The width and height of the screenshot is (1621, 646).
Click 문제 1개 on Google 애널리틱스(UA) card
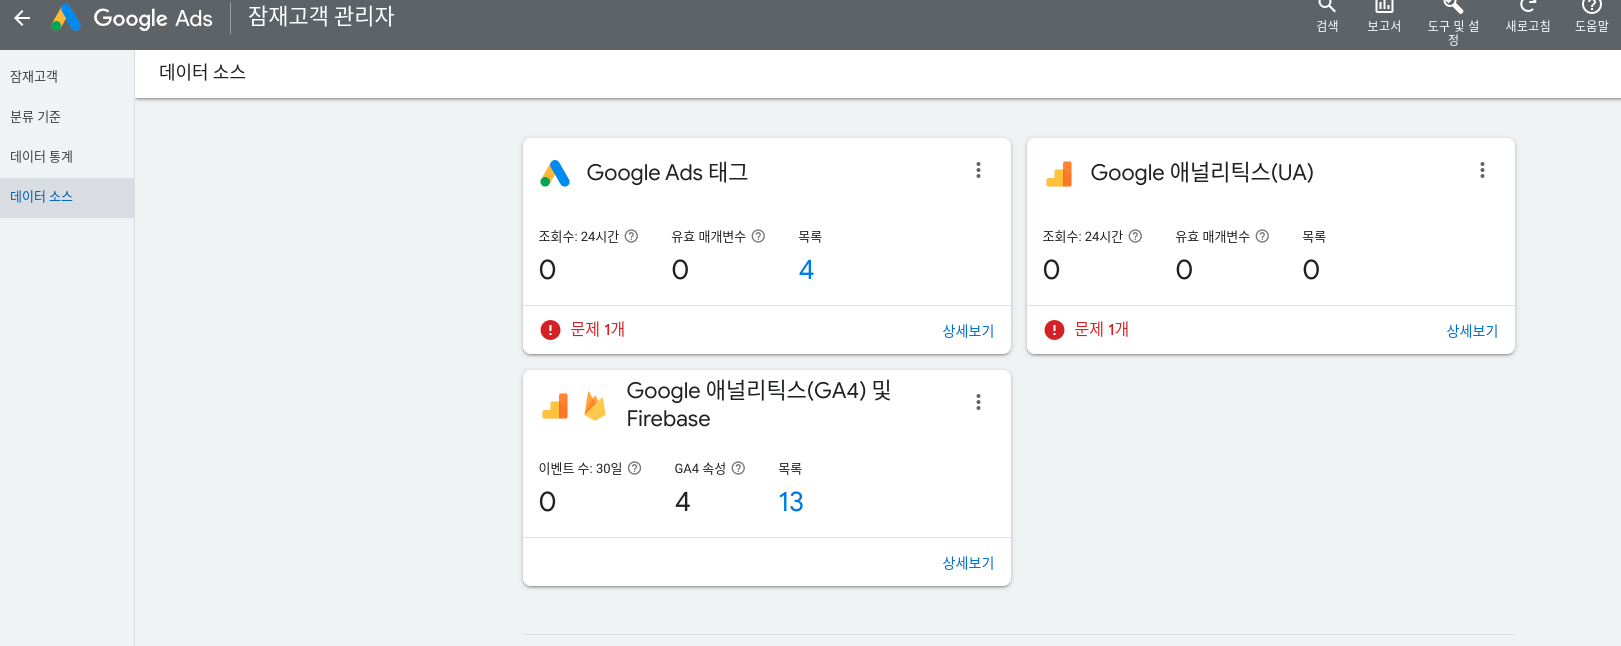[1101, 329]
